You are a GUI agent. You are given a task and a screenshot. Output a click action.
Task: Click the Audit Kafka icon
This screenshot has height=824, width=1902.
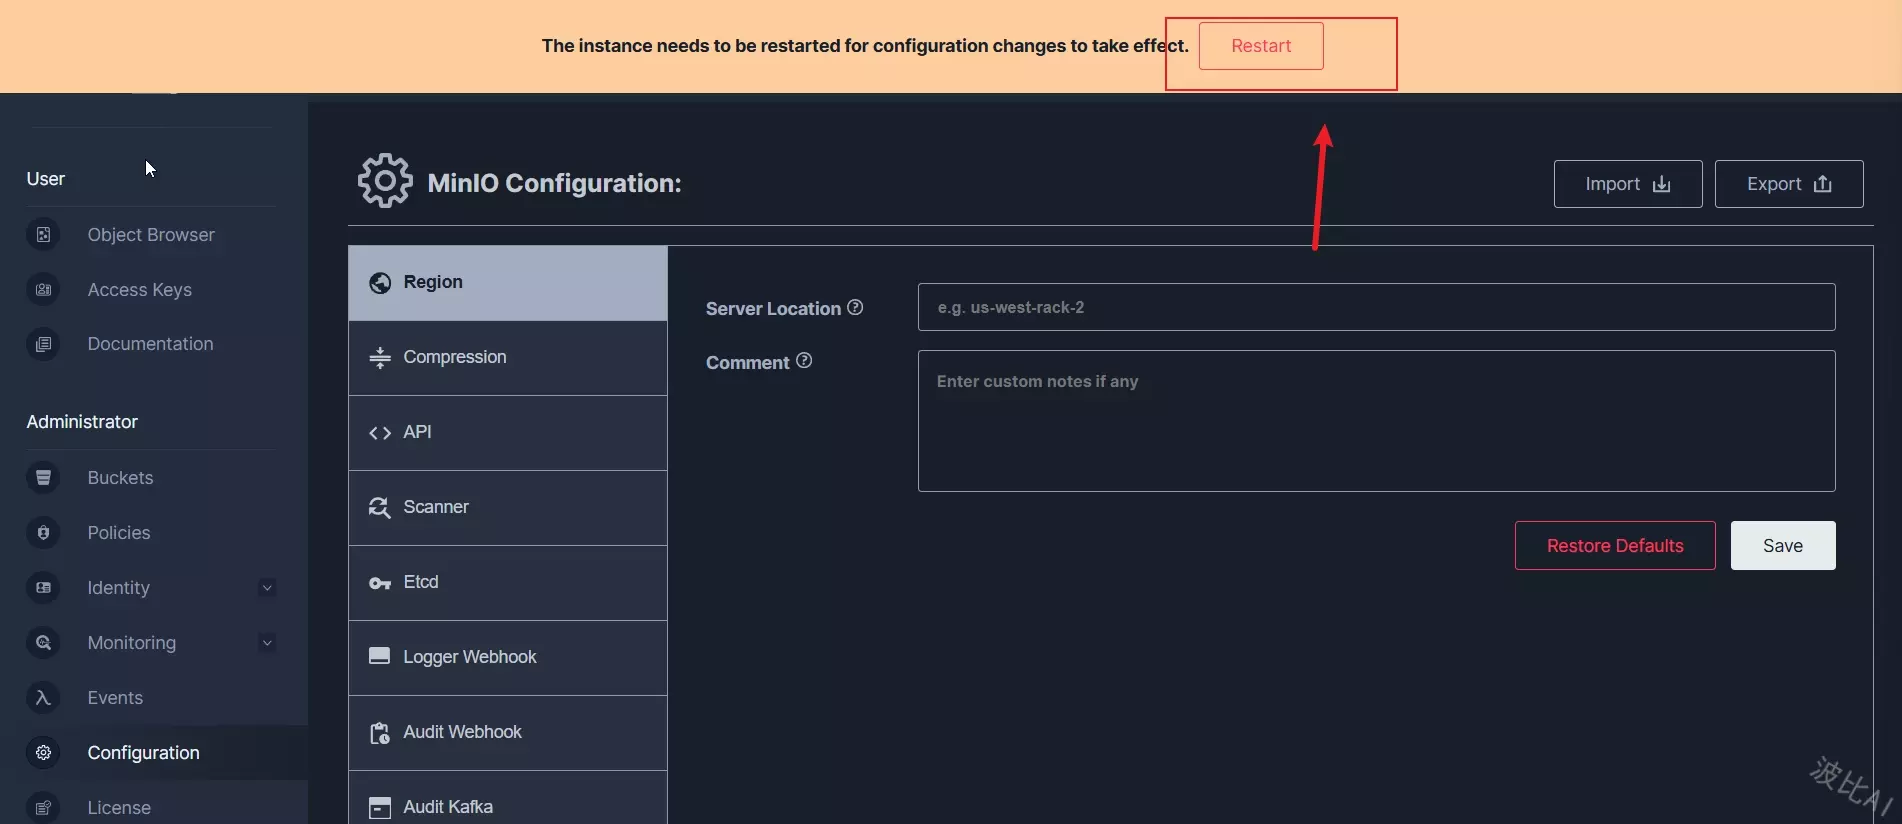tap(380, 808)
